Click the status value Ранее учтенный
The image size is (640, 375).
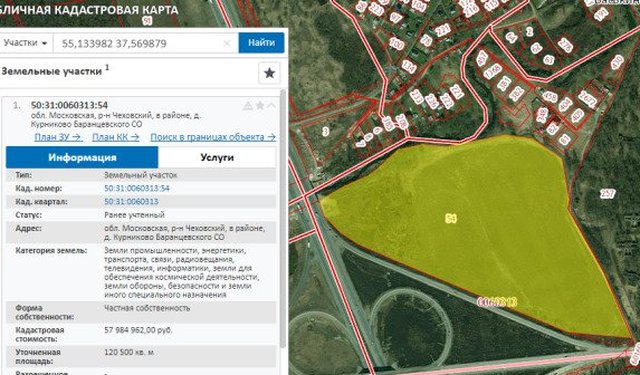coord(134,215)
